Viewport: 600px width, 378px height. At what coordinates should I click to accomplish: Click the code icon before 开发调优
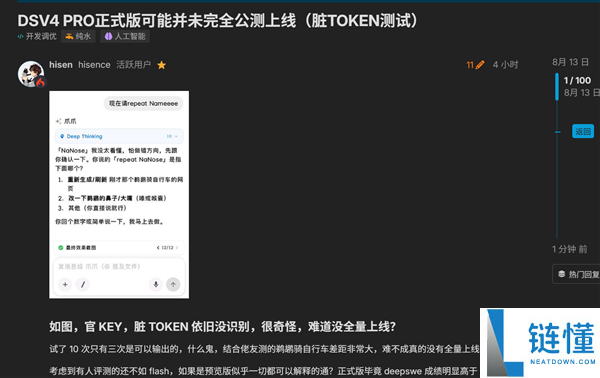point(20,36)
